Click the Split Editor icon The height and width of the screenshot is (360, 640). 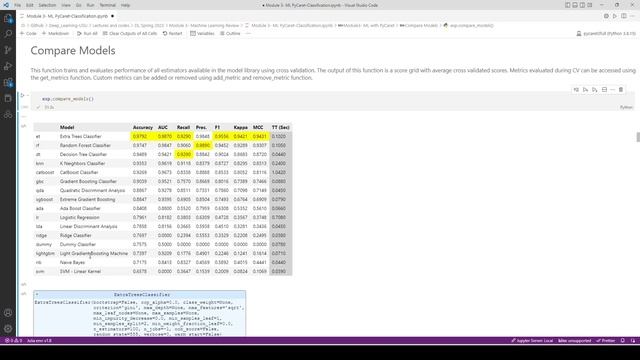[624, 16]
